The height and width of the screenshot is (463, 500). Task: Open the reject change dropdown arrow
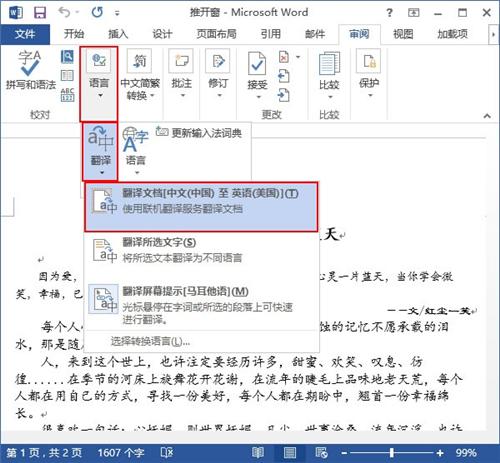pos(298,57)
